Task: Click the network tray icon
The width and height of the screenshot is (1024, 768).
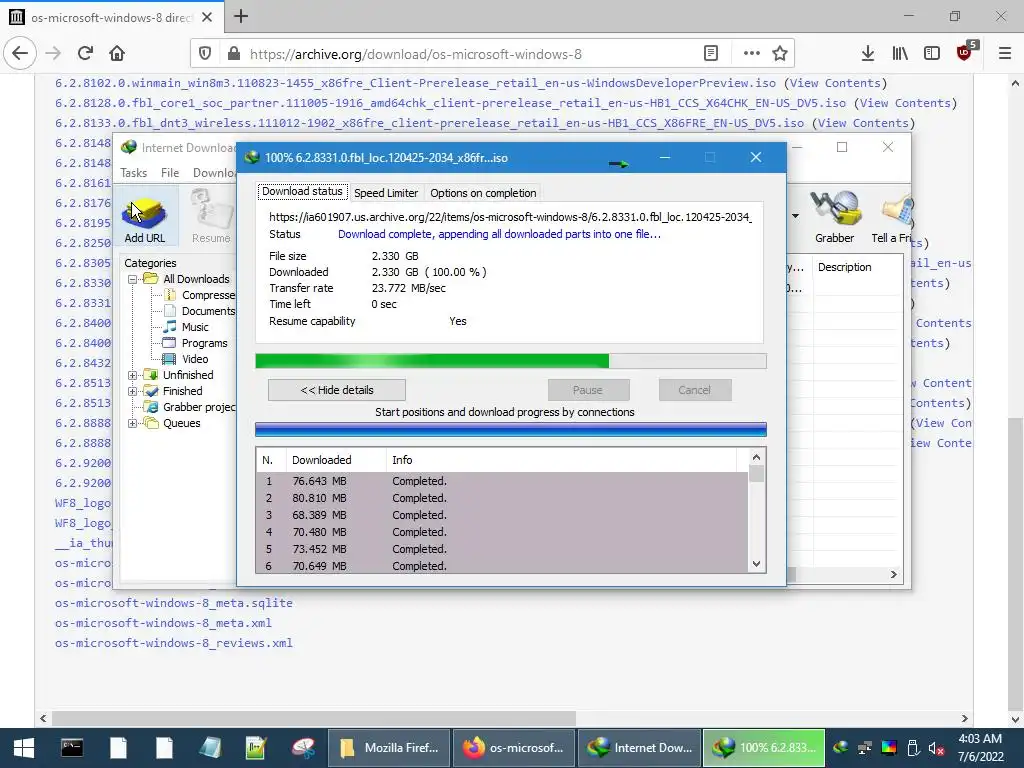Action: 865,748
